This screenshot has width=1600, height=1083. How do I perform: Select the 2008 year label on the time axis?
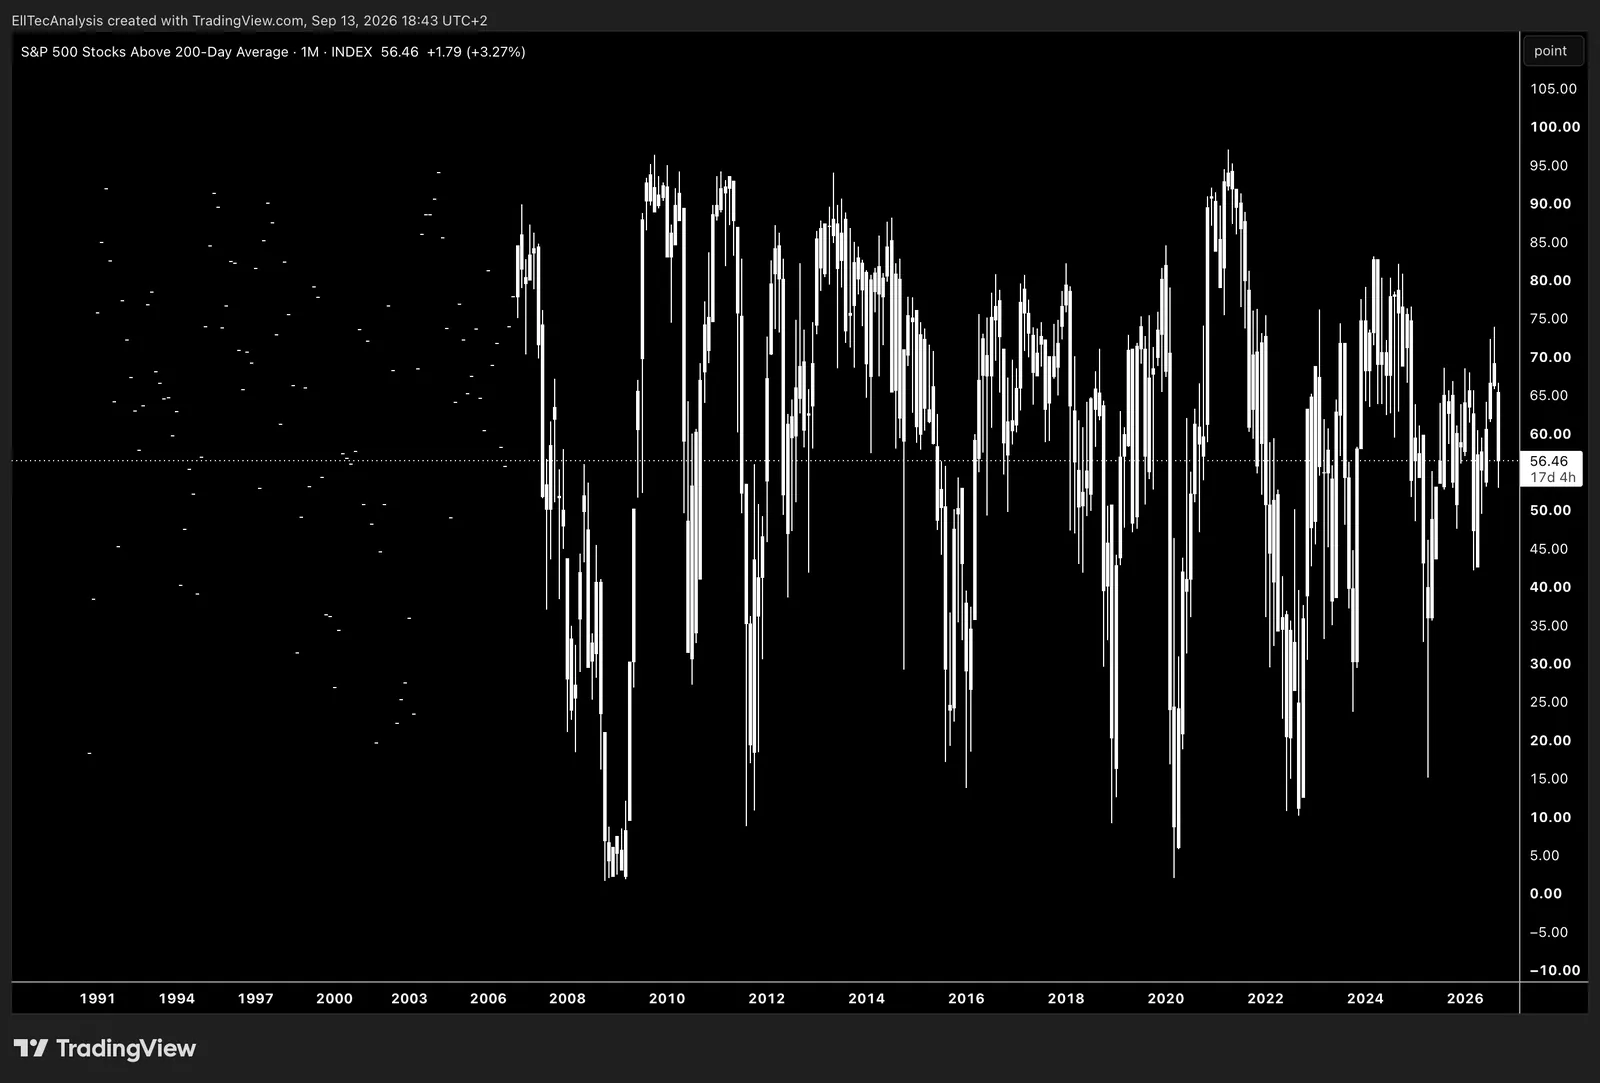pyautogui.click(x=567, y=998)
